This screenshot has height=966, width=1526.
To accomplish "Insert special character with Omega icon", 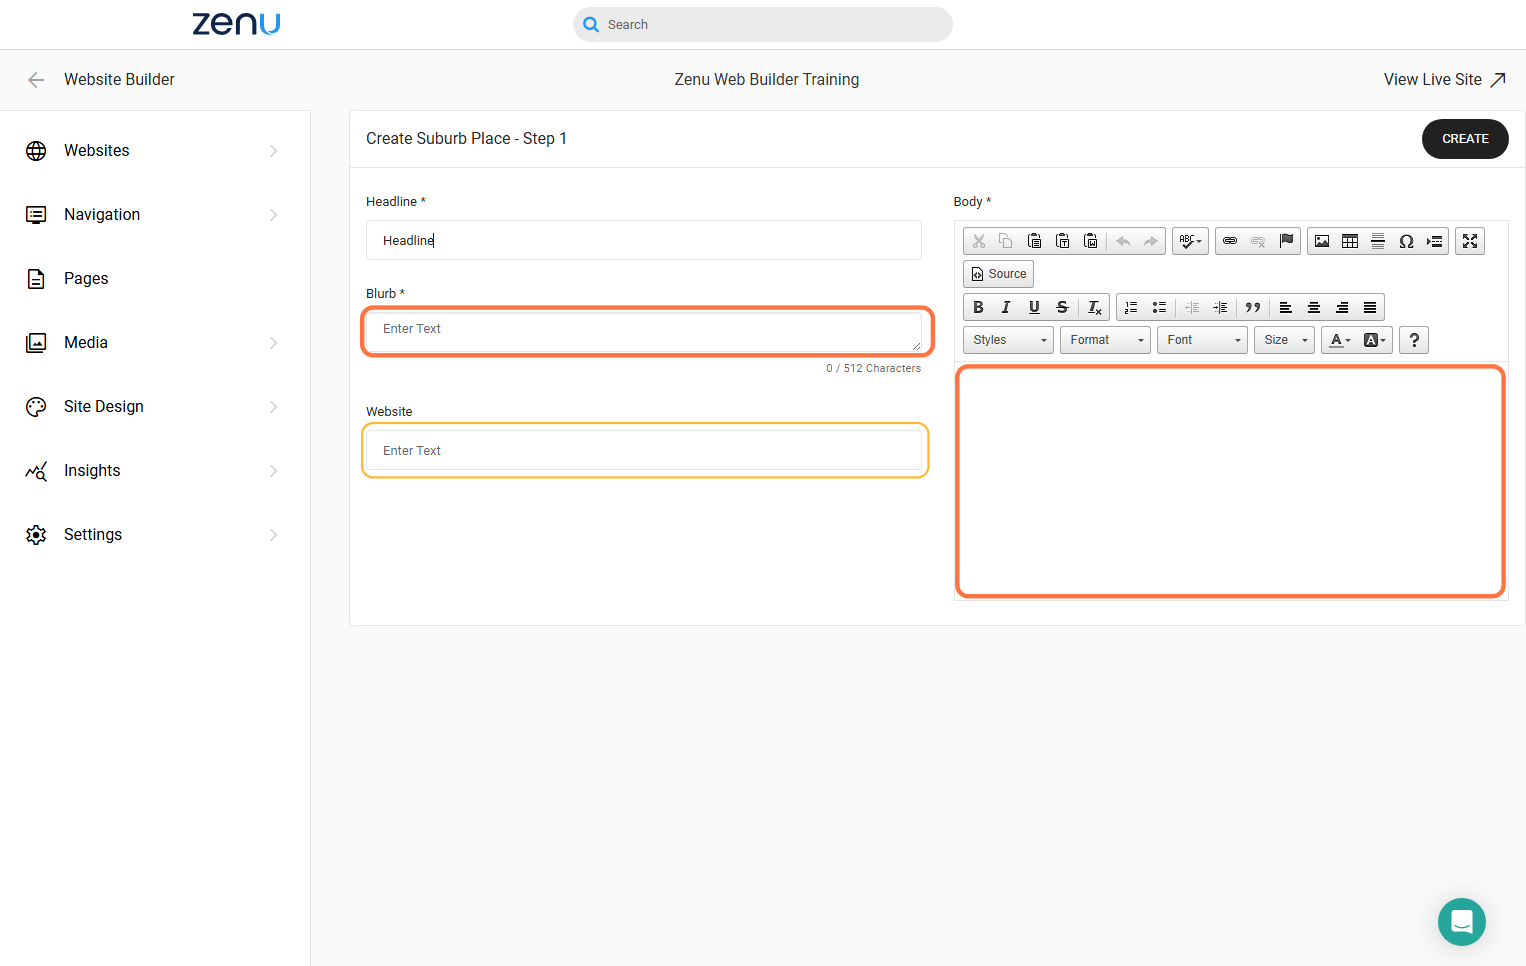I will (1406, 241).
